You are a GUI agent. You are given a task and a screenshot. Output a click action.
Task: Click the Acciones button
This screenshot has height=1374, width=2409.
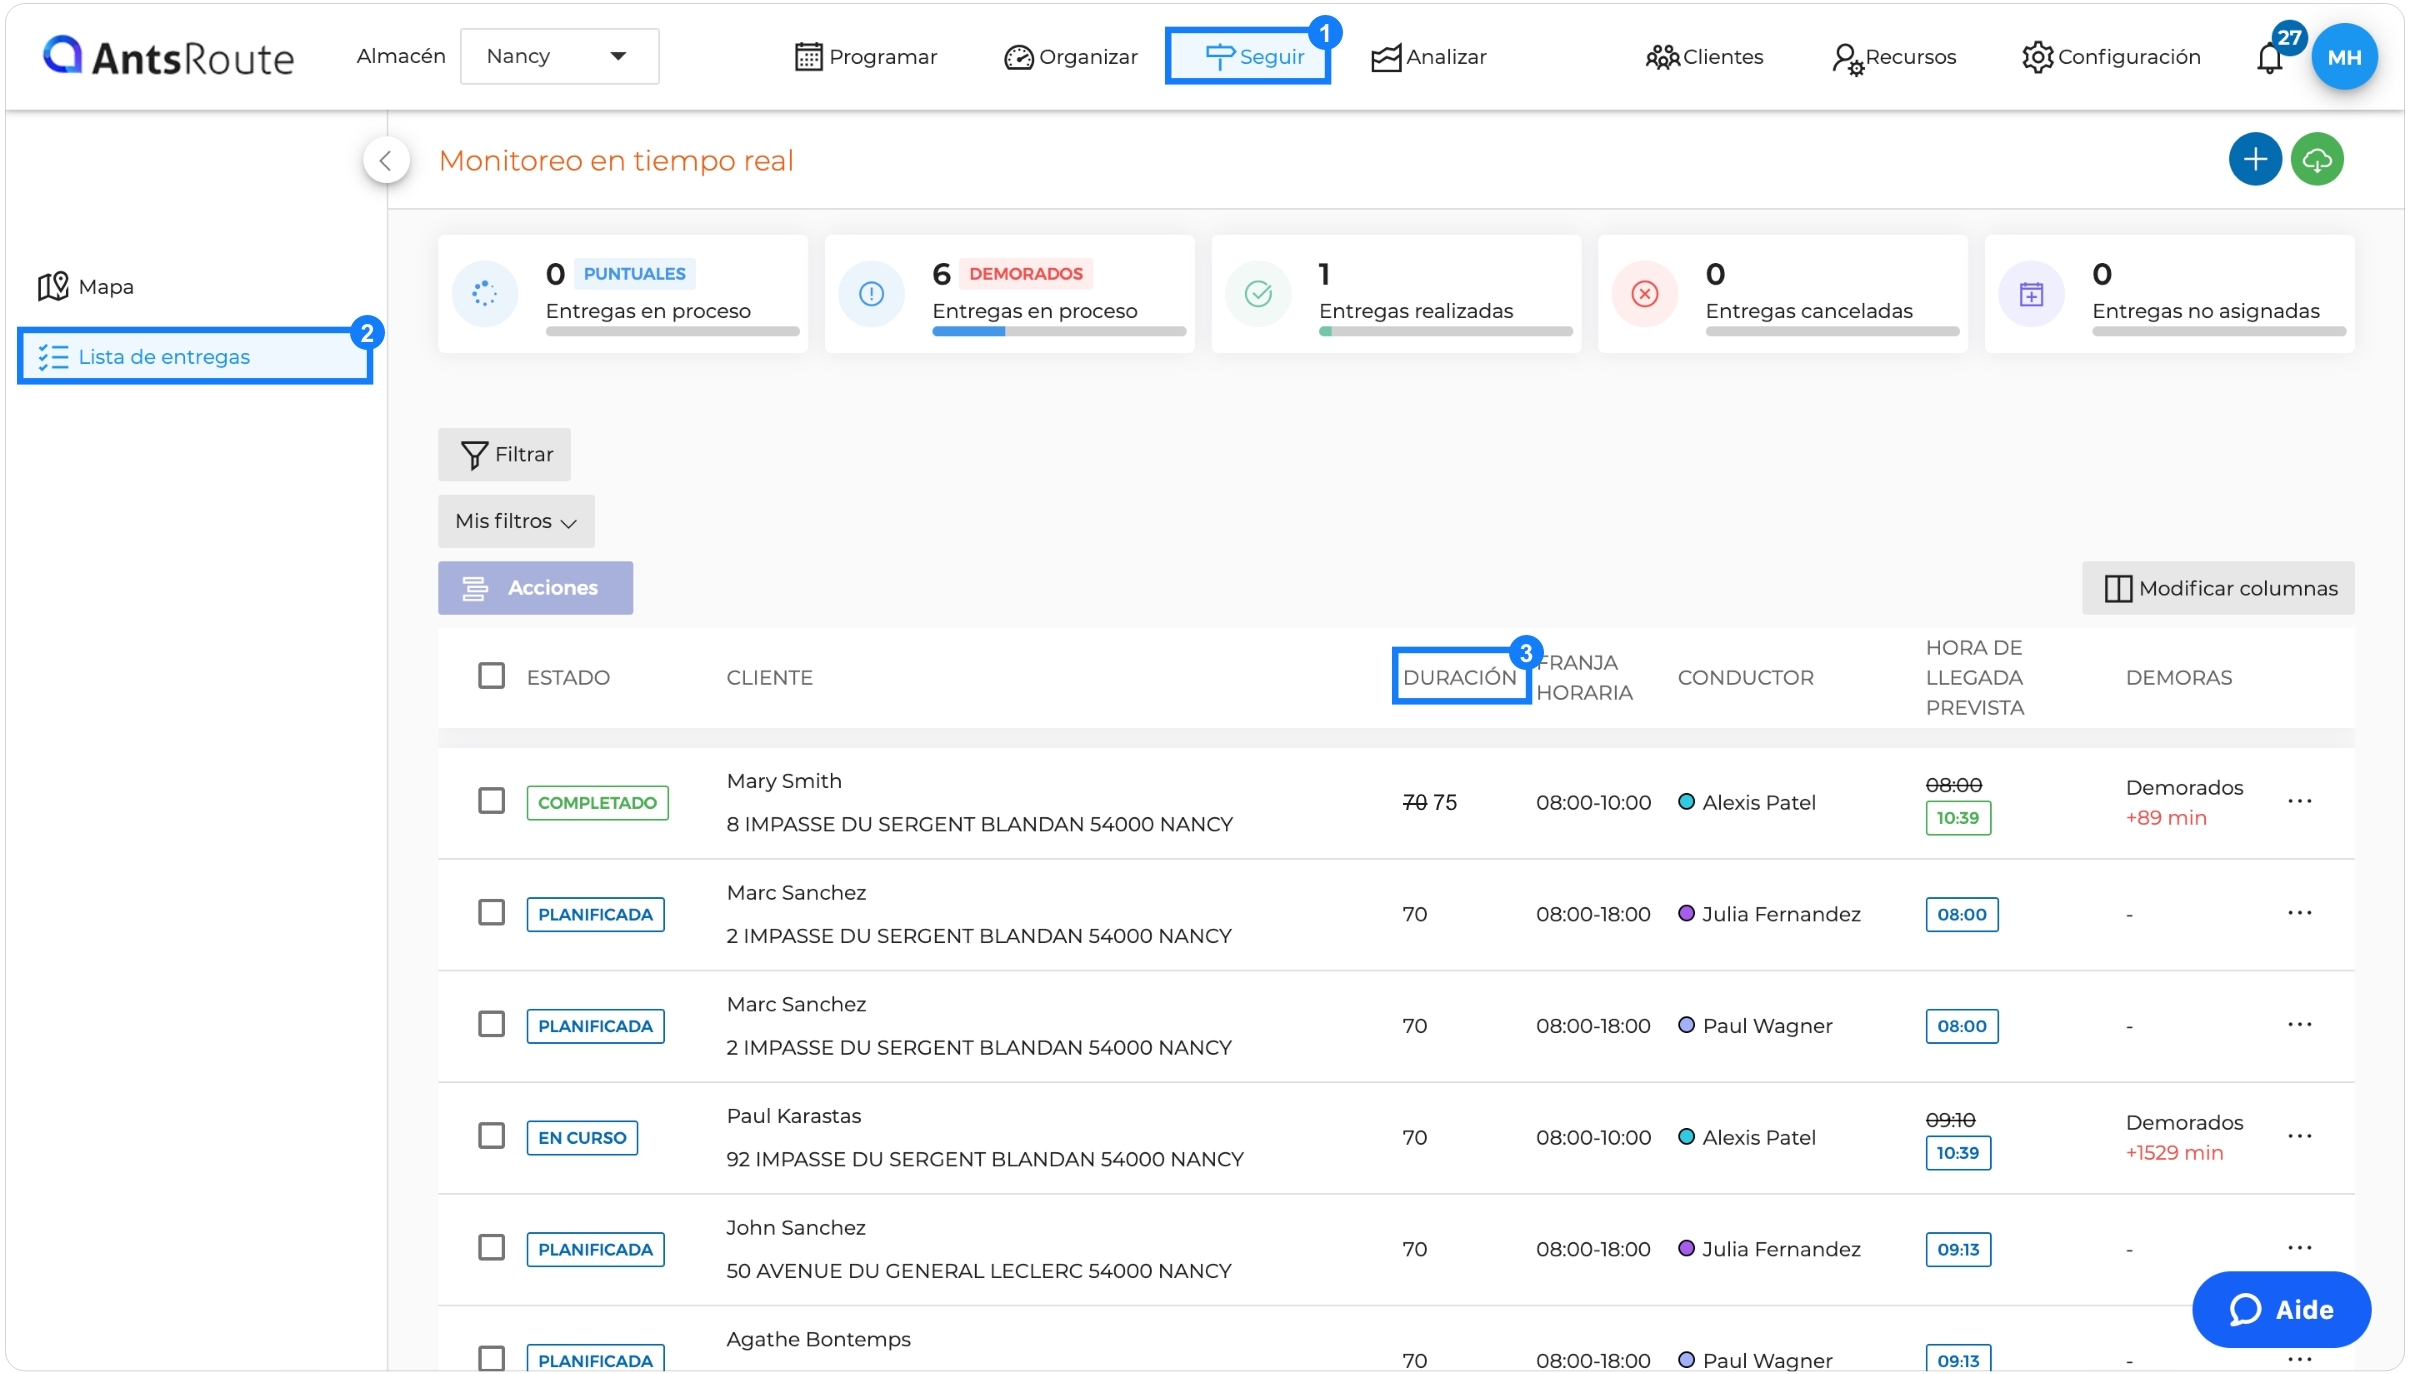pos(535,588)
